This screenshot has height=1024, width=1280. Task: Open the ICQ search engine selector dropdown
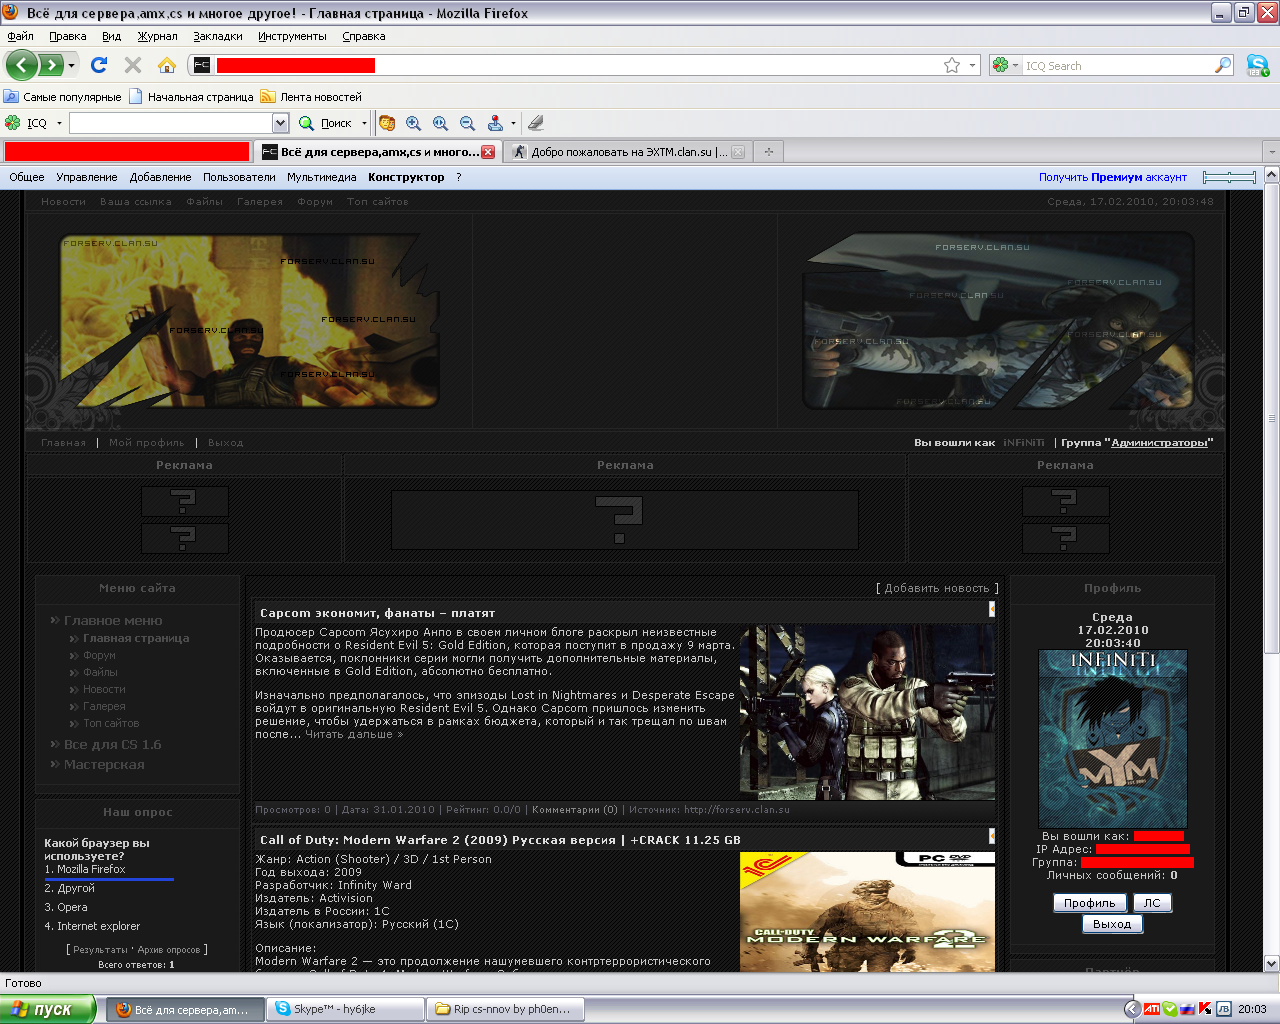click(1005, 65)
